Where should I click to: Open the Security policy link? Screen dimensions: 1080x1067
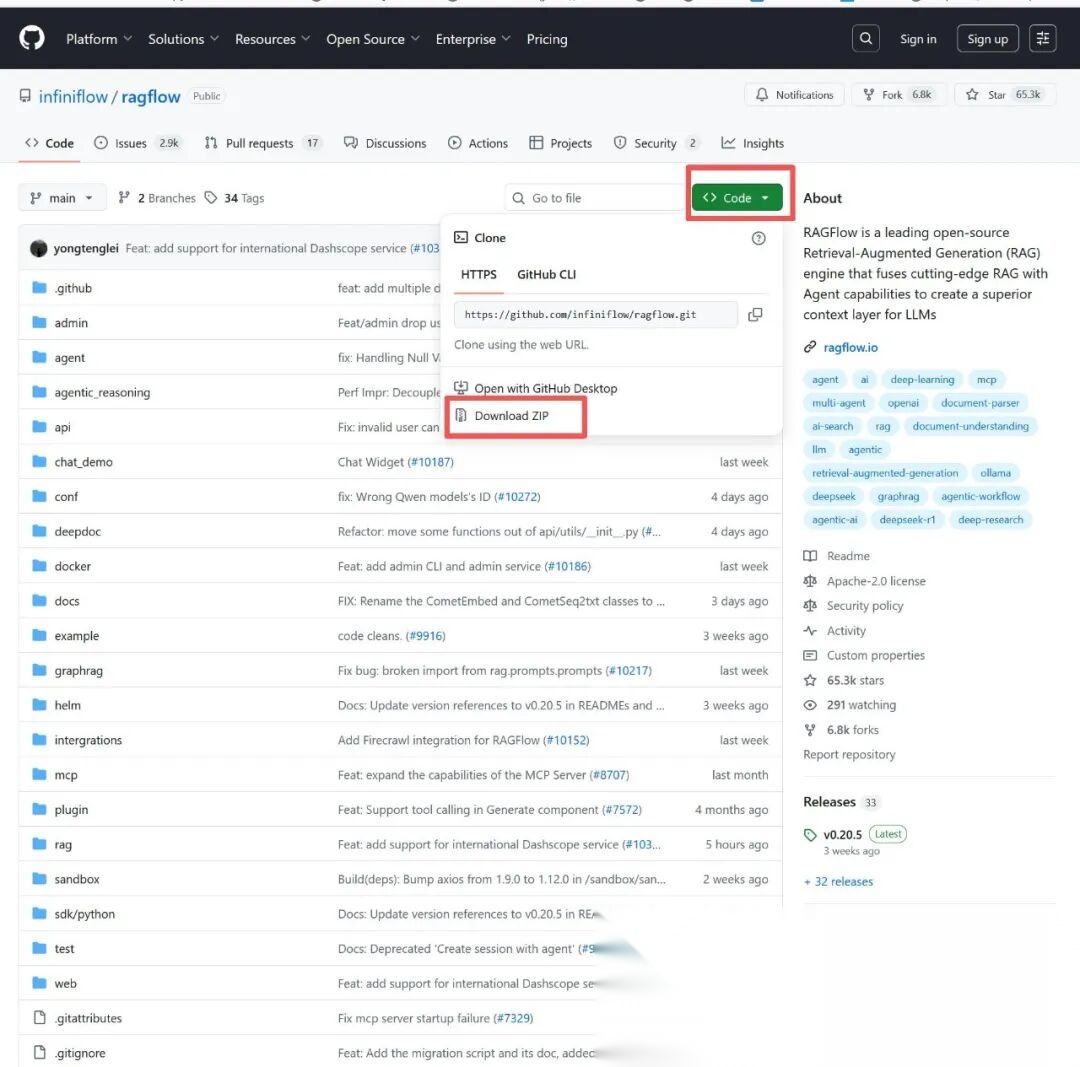click(864, 606)
